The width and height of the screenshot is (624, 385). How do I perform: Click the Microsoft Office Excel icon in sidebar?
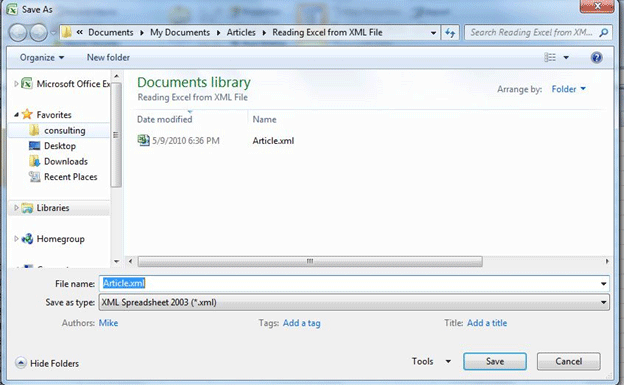27,84
